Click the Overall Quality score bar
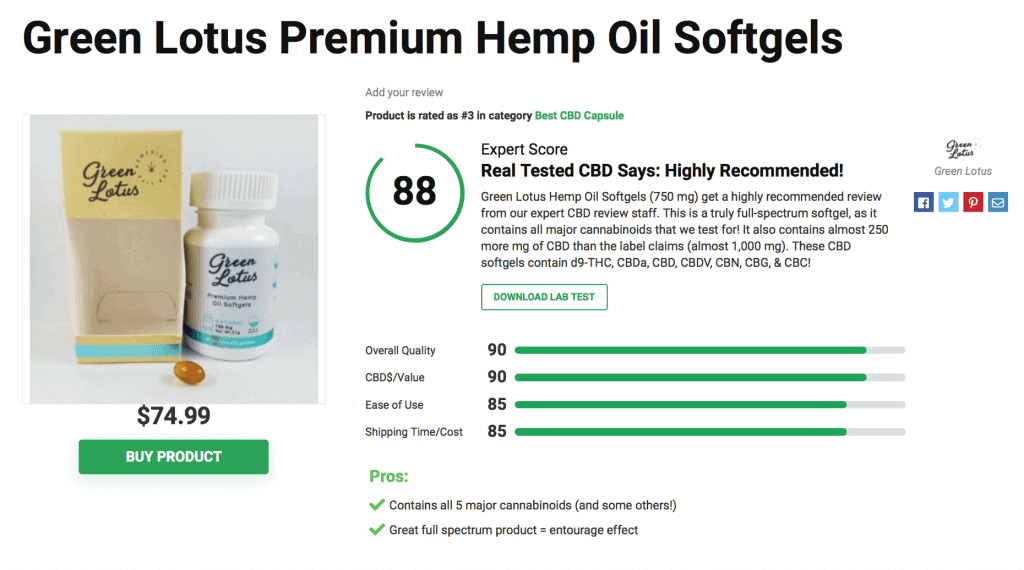The width and height of the screenshot is (1024, 570). click(710, 351)
